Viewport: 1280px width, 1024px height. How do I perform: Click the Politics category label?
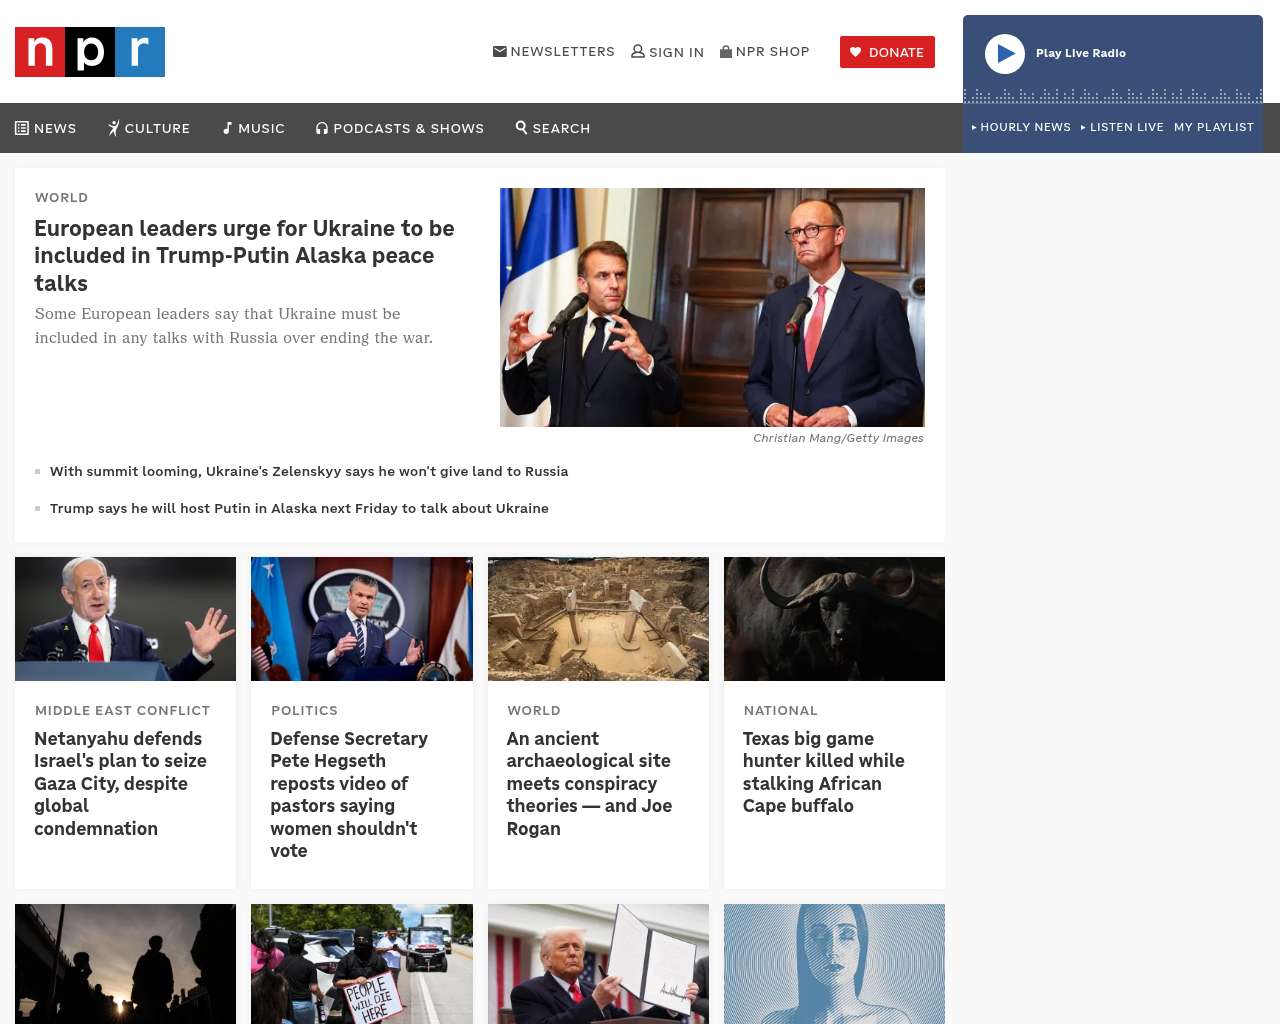coord(304,710)
